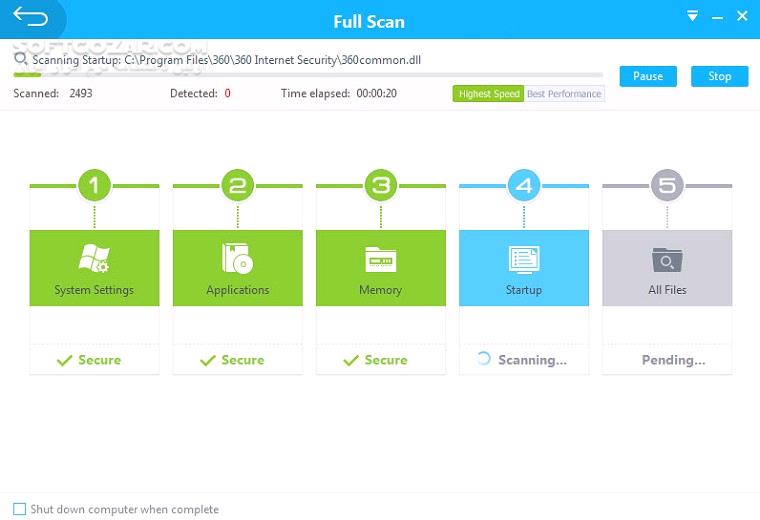Stop the full scan
This screenshot has width=760, height=520.
(x=720, y=77)
